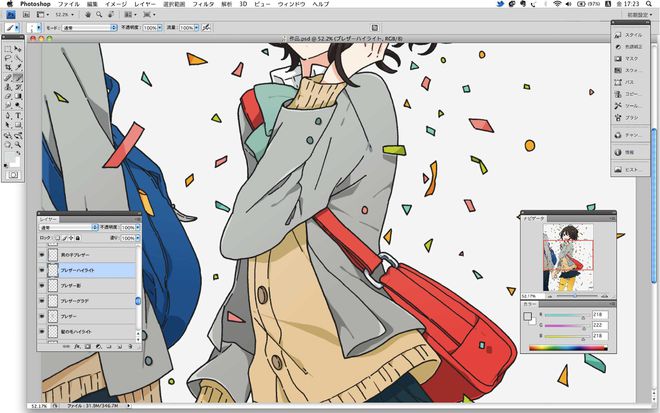
Task: Hide the ブレザー影 layer
Action: 42,285
